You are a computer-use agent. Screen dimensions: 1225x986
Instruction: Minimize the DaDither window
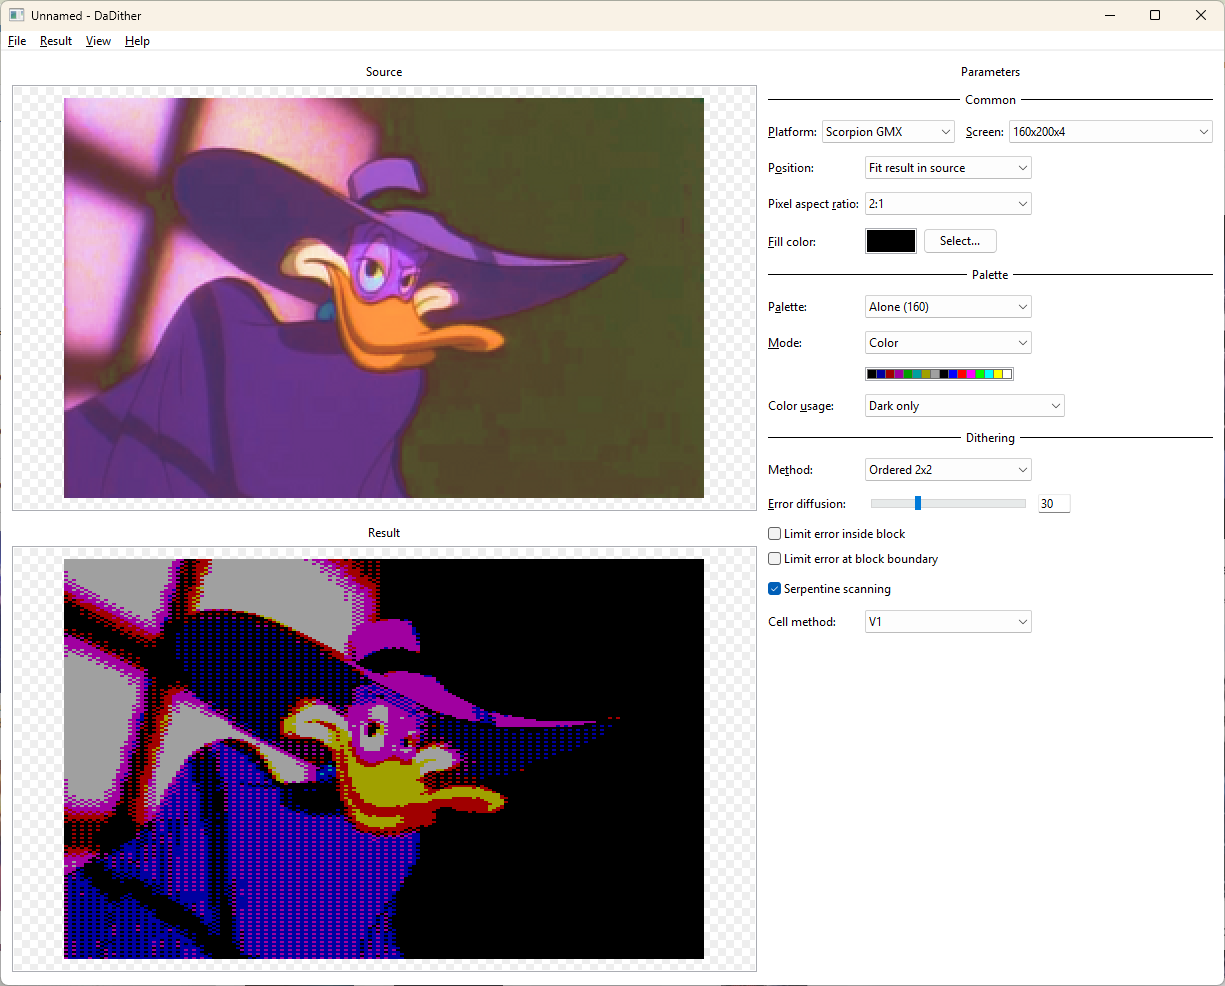(1110, 15)
